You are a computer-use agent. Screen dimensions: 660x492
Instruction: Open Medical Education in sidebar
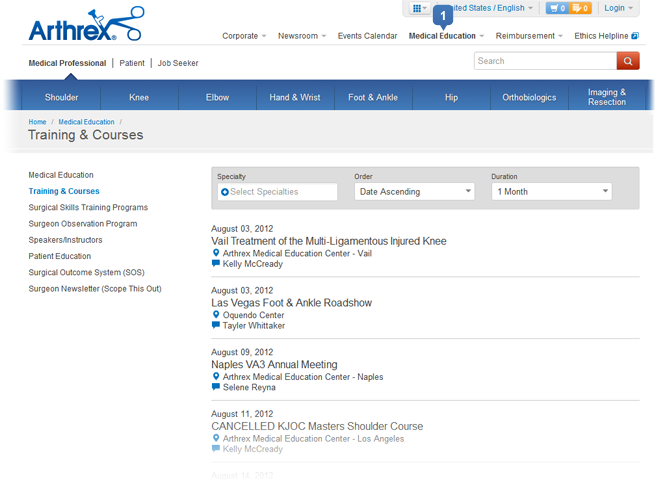61,175
